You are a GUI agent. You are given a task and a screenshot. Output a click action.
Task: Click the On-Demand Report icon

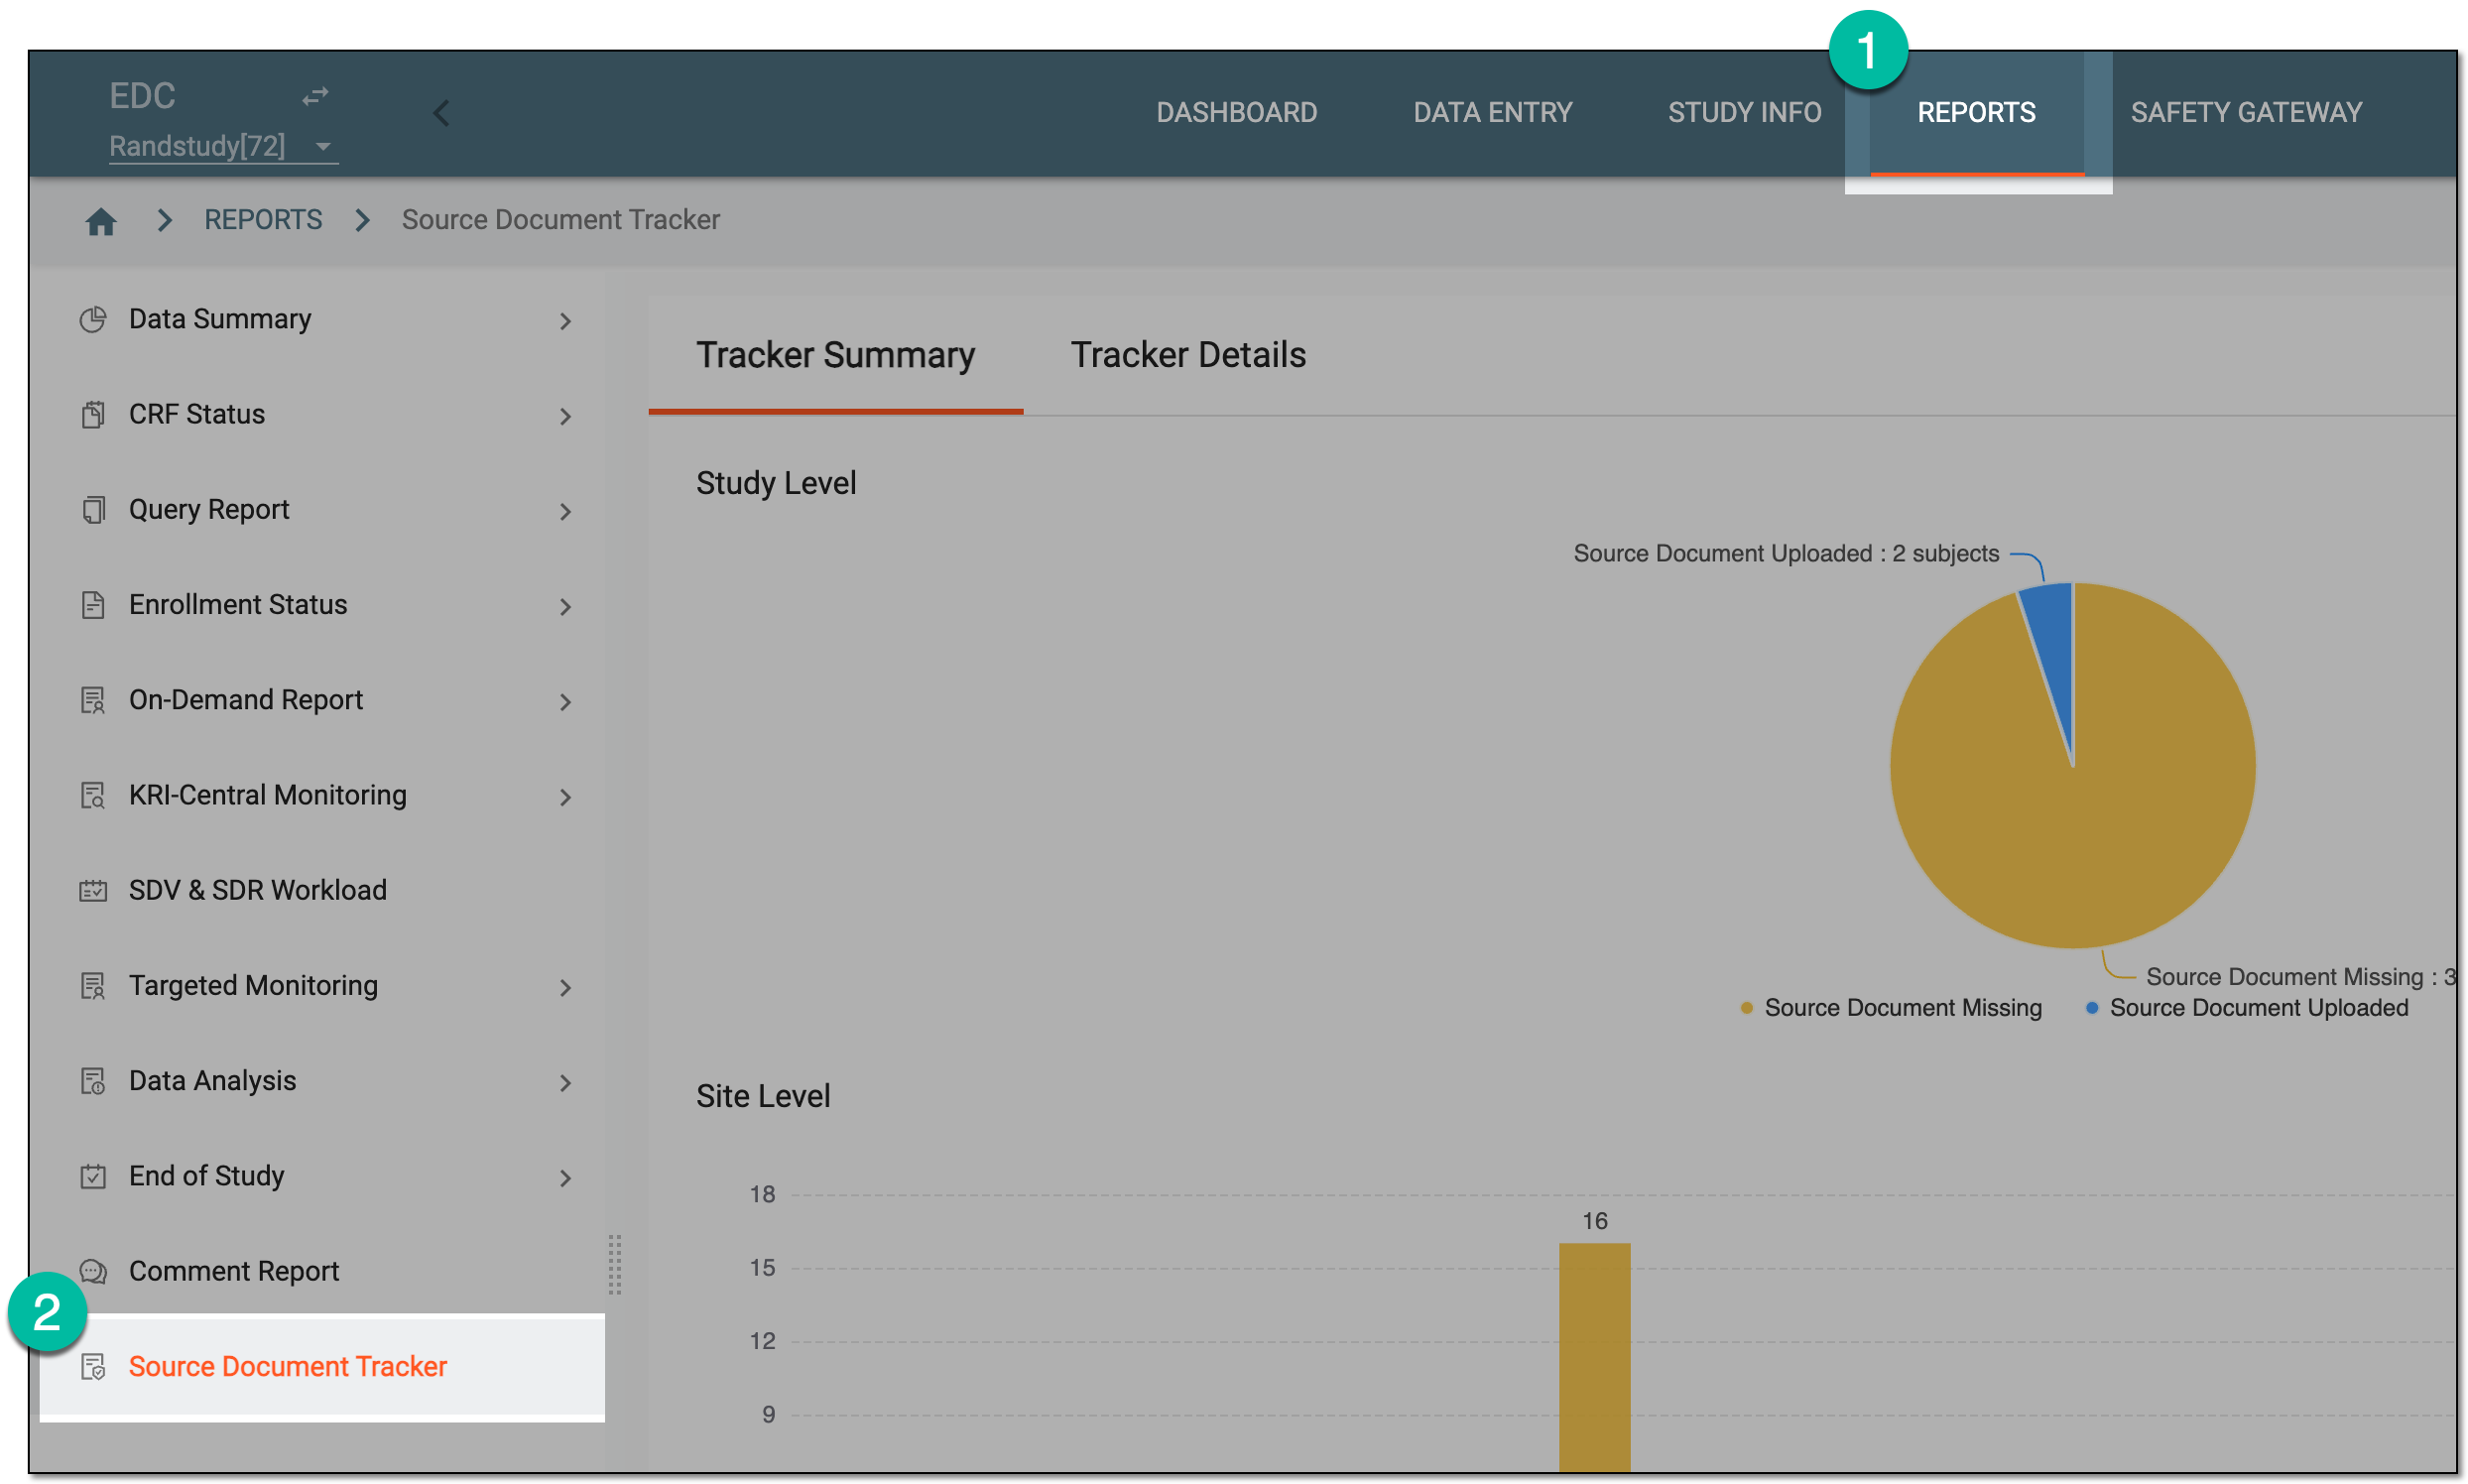[93, 700]
